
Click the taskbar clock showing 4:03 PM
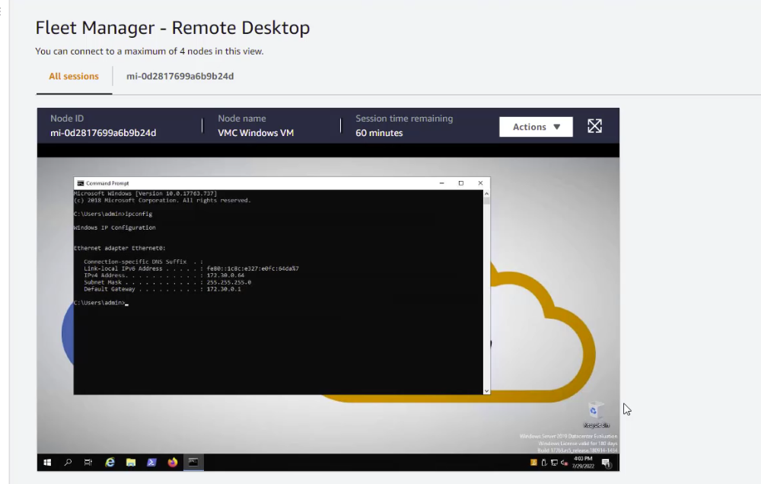tap(583, 462)
